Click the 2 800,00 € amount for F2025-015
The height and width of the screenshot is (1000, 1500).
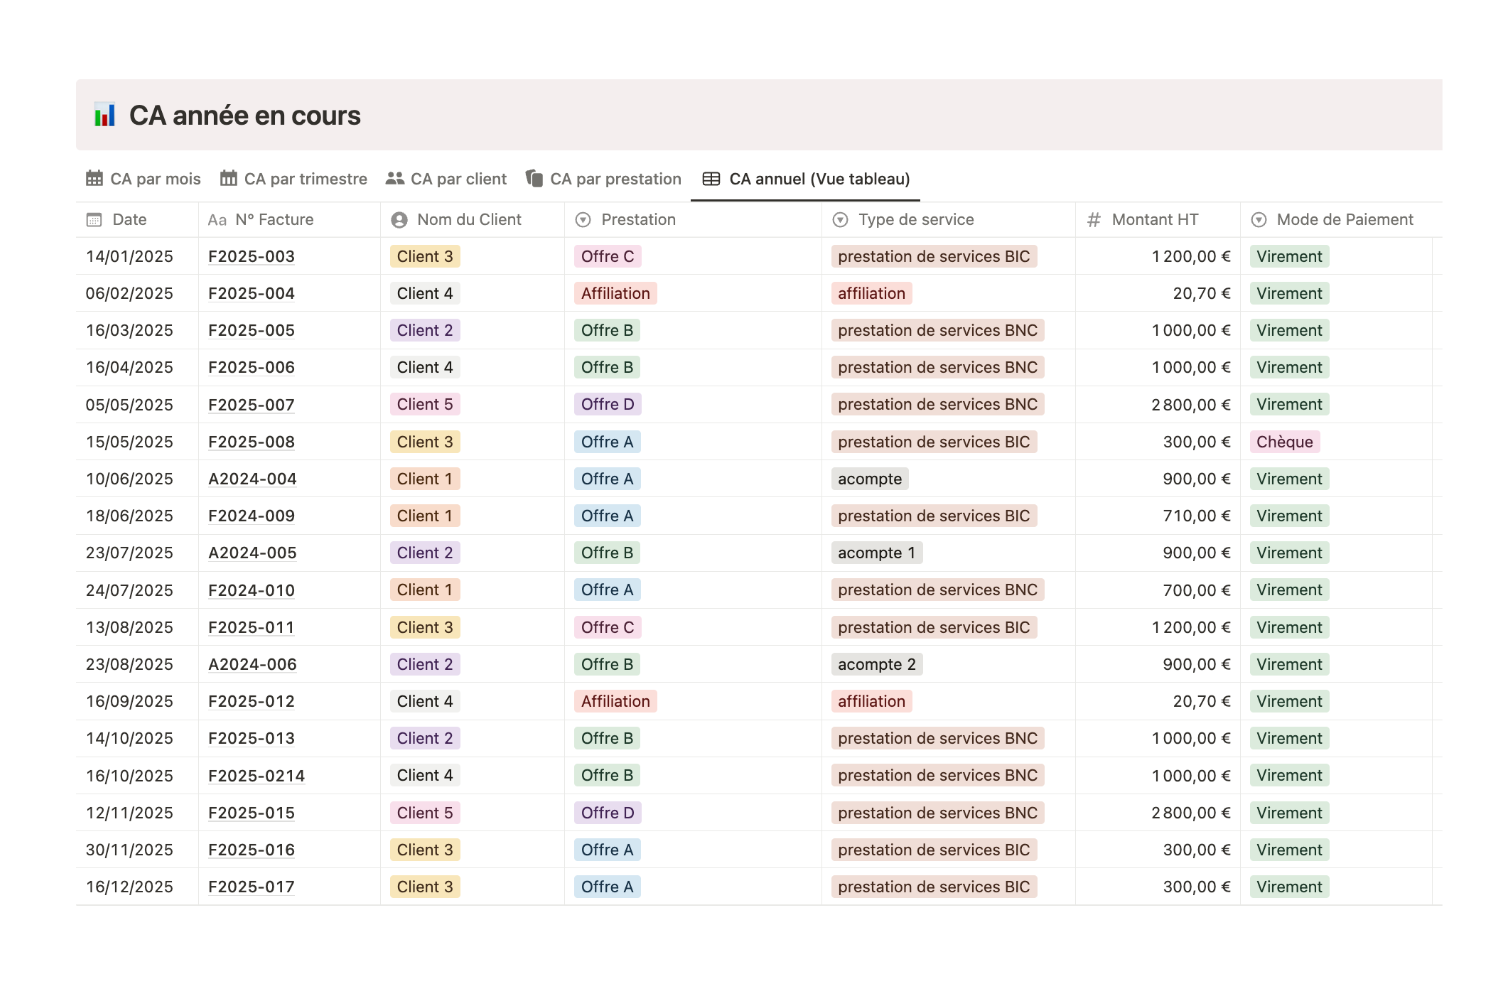pos(1190,813)
